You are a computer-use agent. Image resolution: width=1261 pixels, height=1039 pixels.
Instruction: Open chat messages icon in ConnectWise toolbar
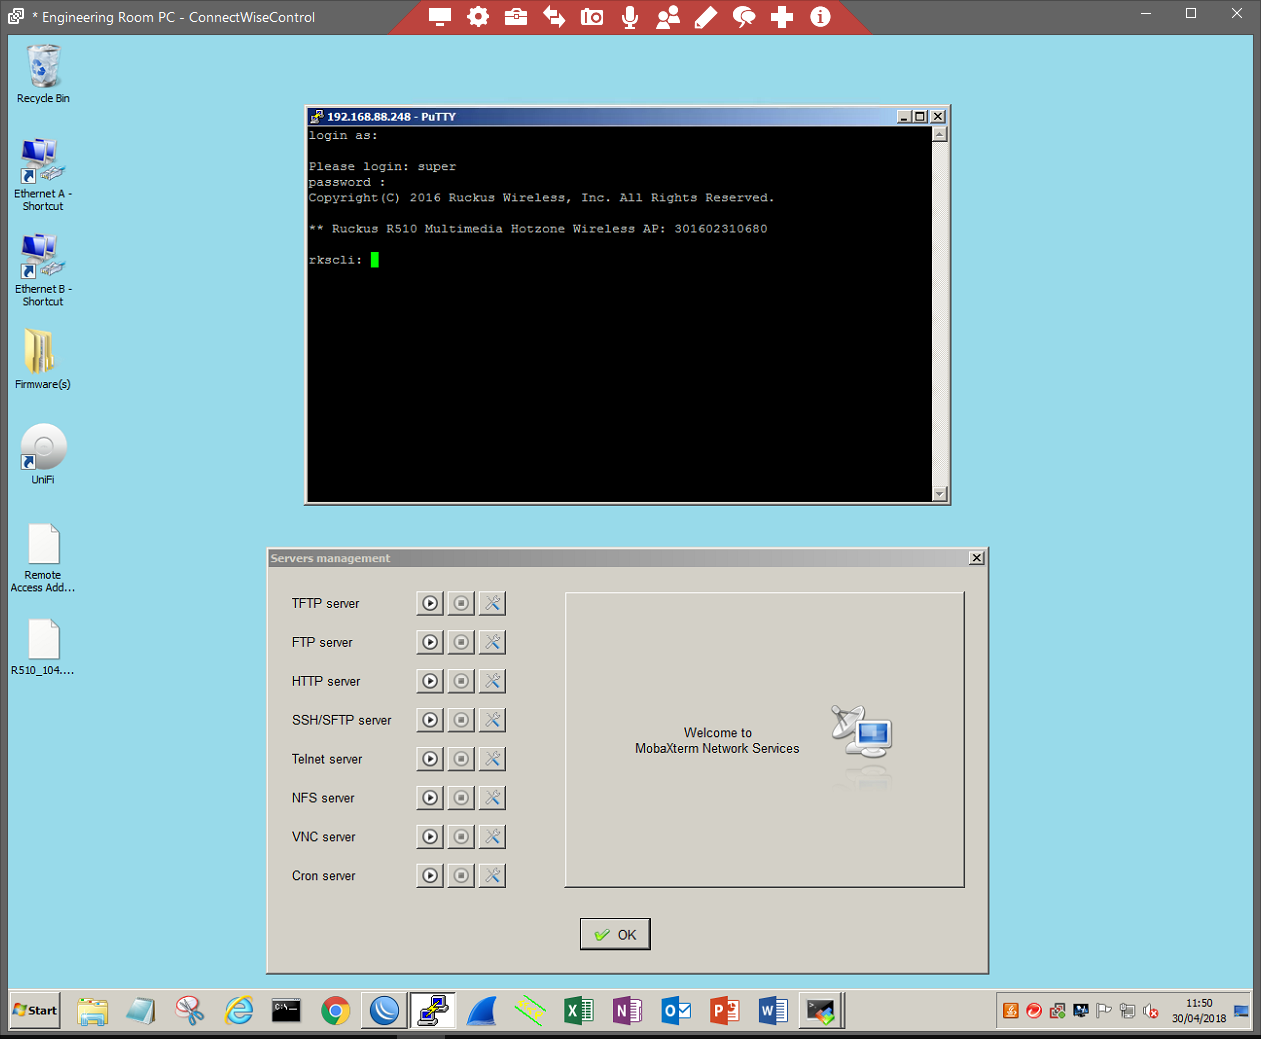744,17
